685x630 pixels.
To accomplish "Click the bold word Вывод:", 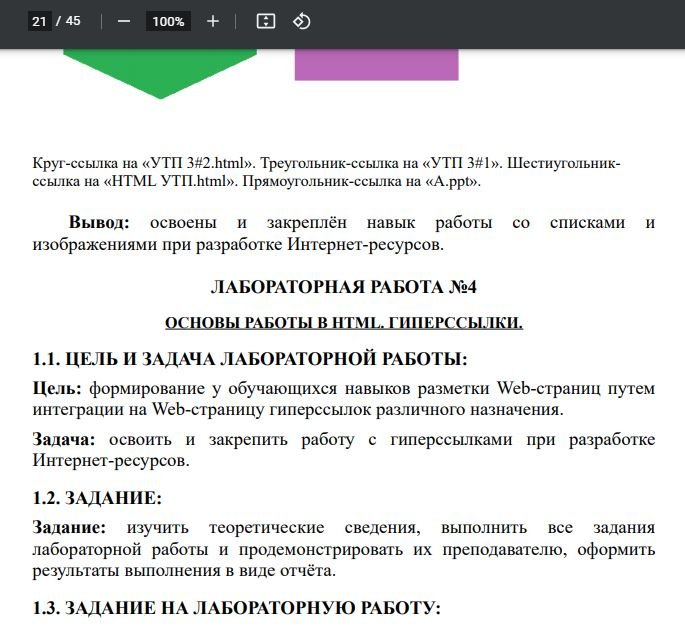I will click(x=99, y=222).
